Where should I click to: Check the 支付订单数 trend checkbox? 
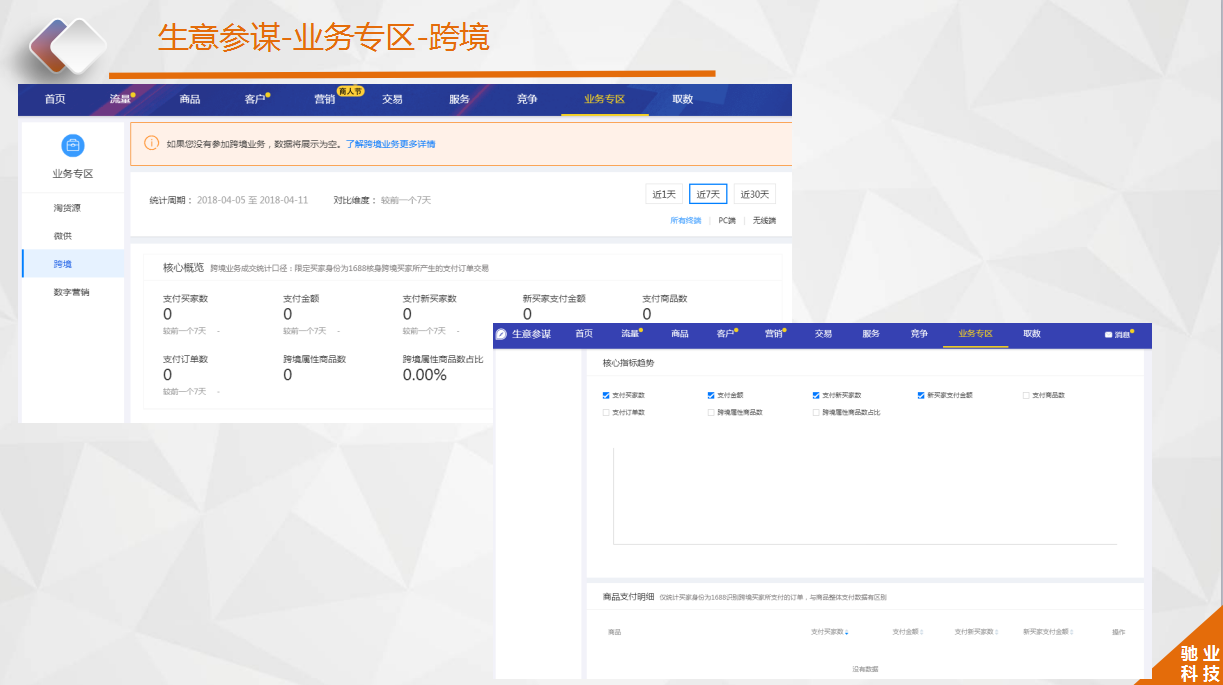click(x=606, y=412)
